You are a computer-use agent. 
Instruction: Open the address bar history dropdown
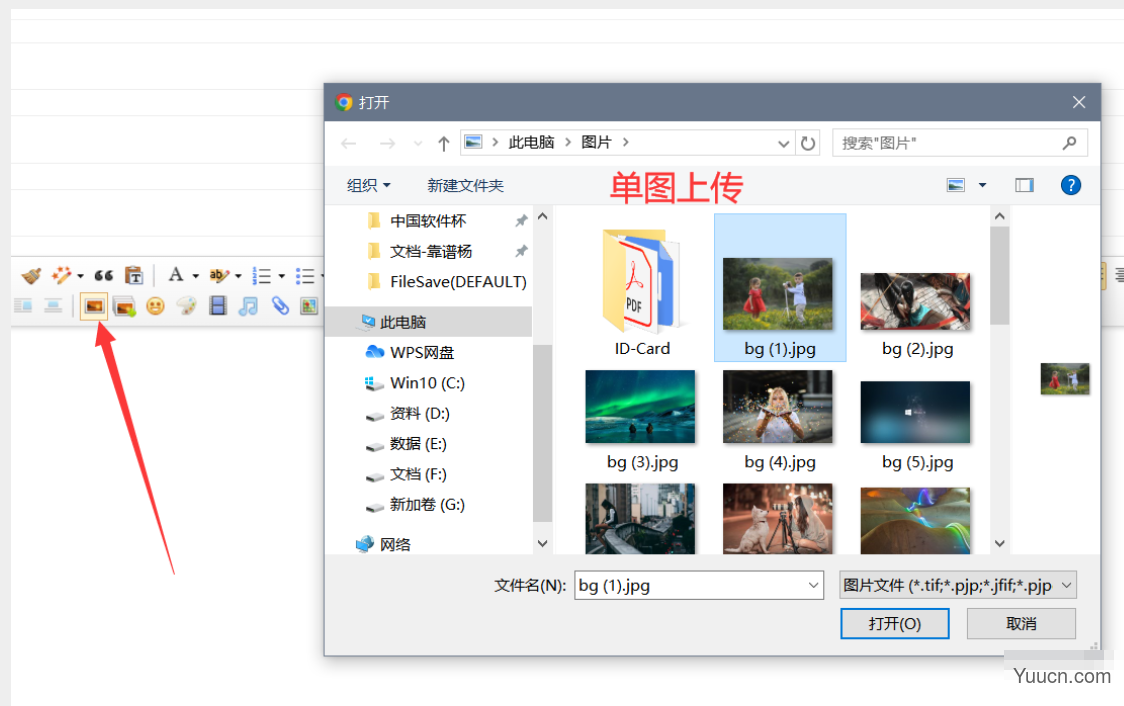[x=784, y=143]
